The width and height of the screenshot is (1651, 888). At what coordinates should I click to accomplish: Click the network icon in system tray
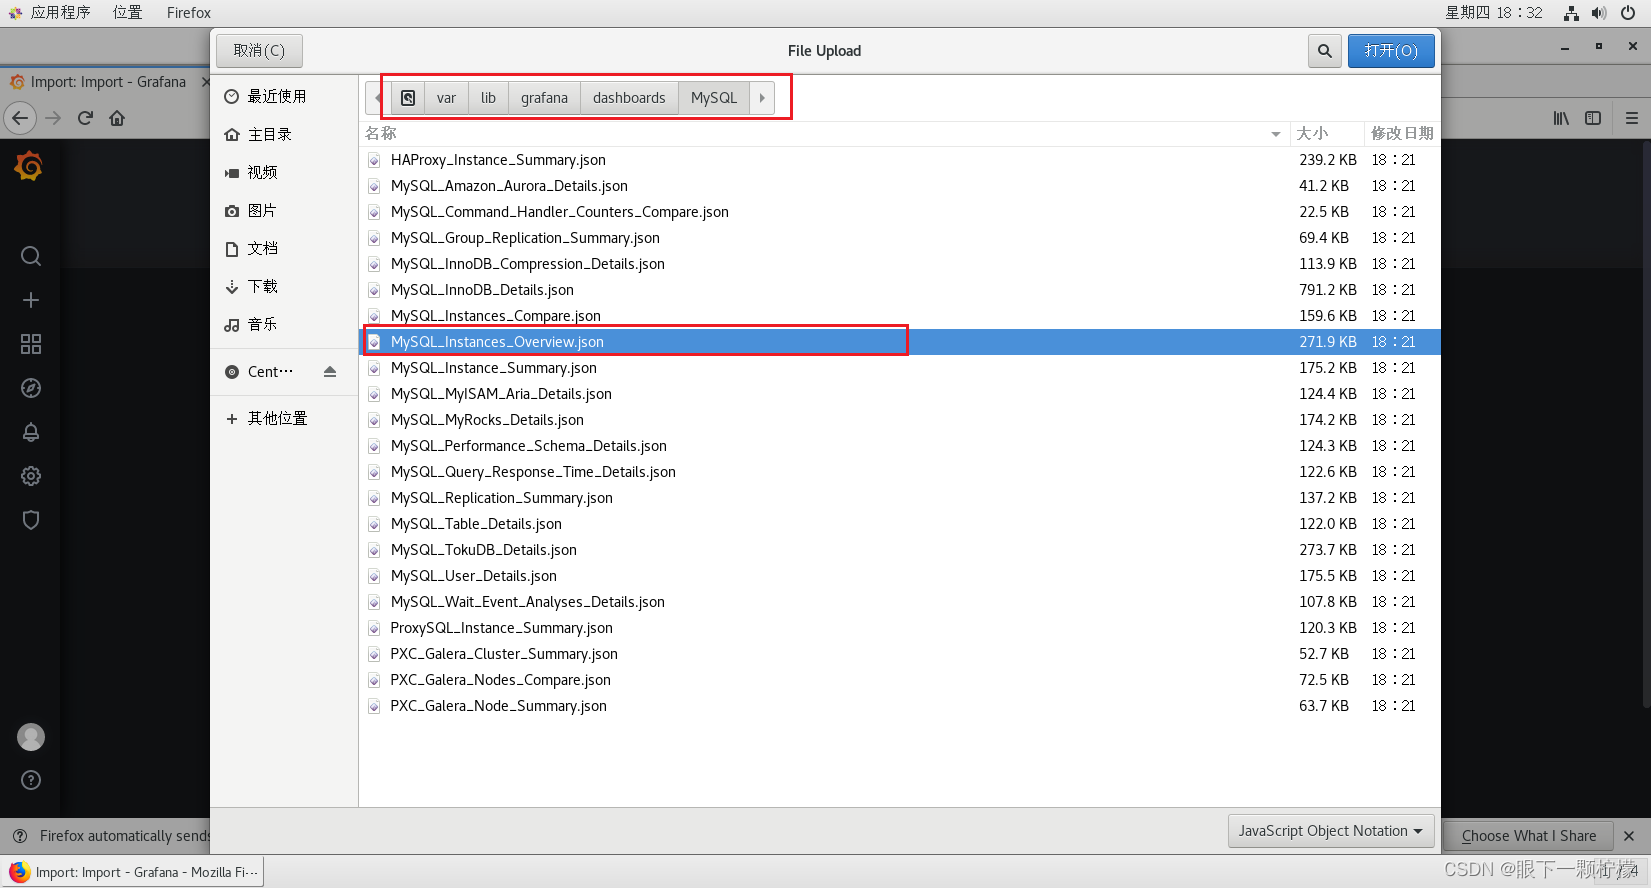(1571, 13)
